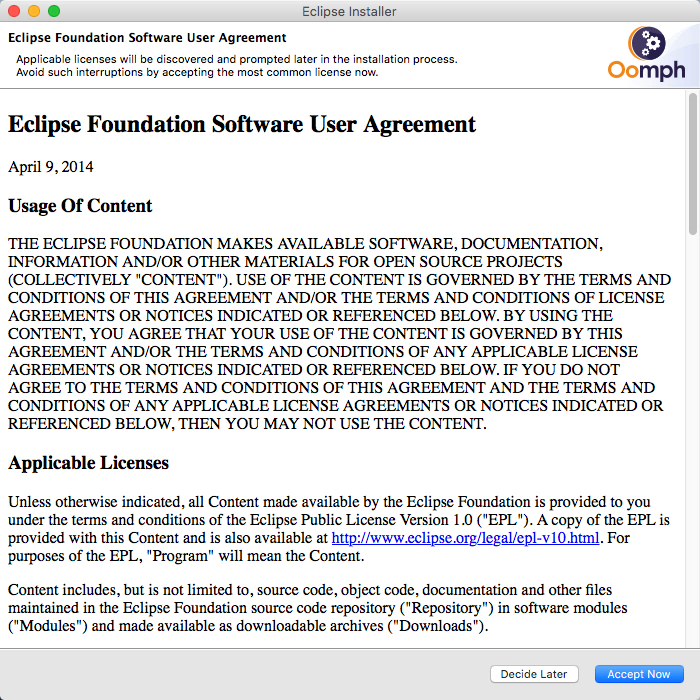Click the 'Unless otherwise indicated' paragraph line
700x700 pixels.
point(329,502)
